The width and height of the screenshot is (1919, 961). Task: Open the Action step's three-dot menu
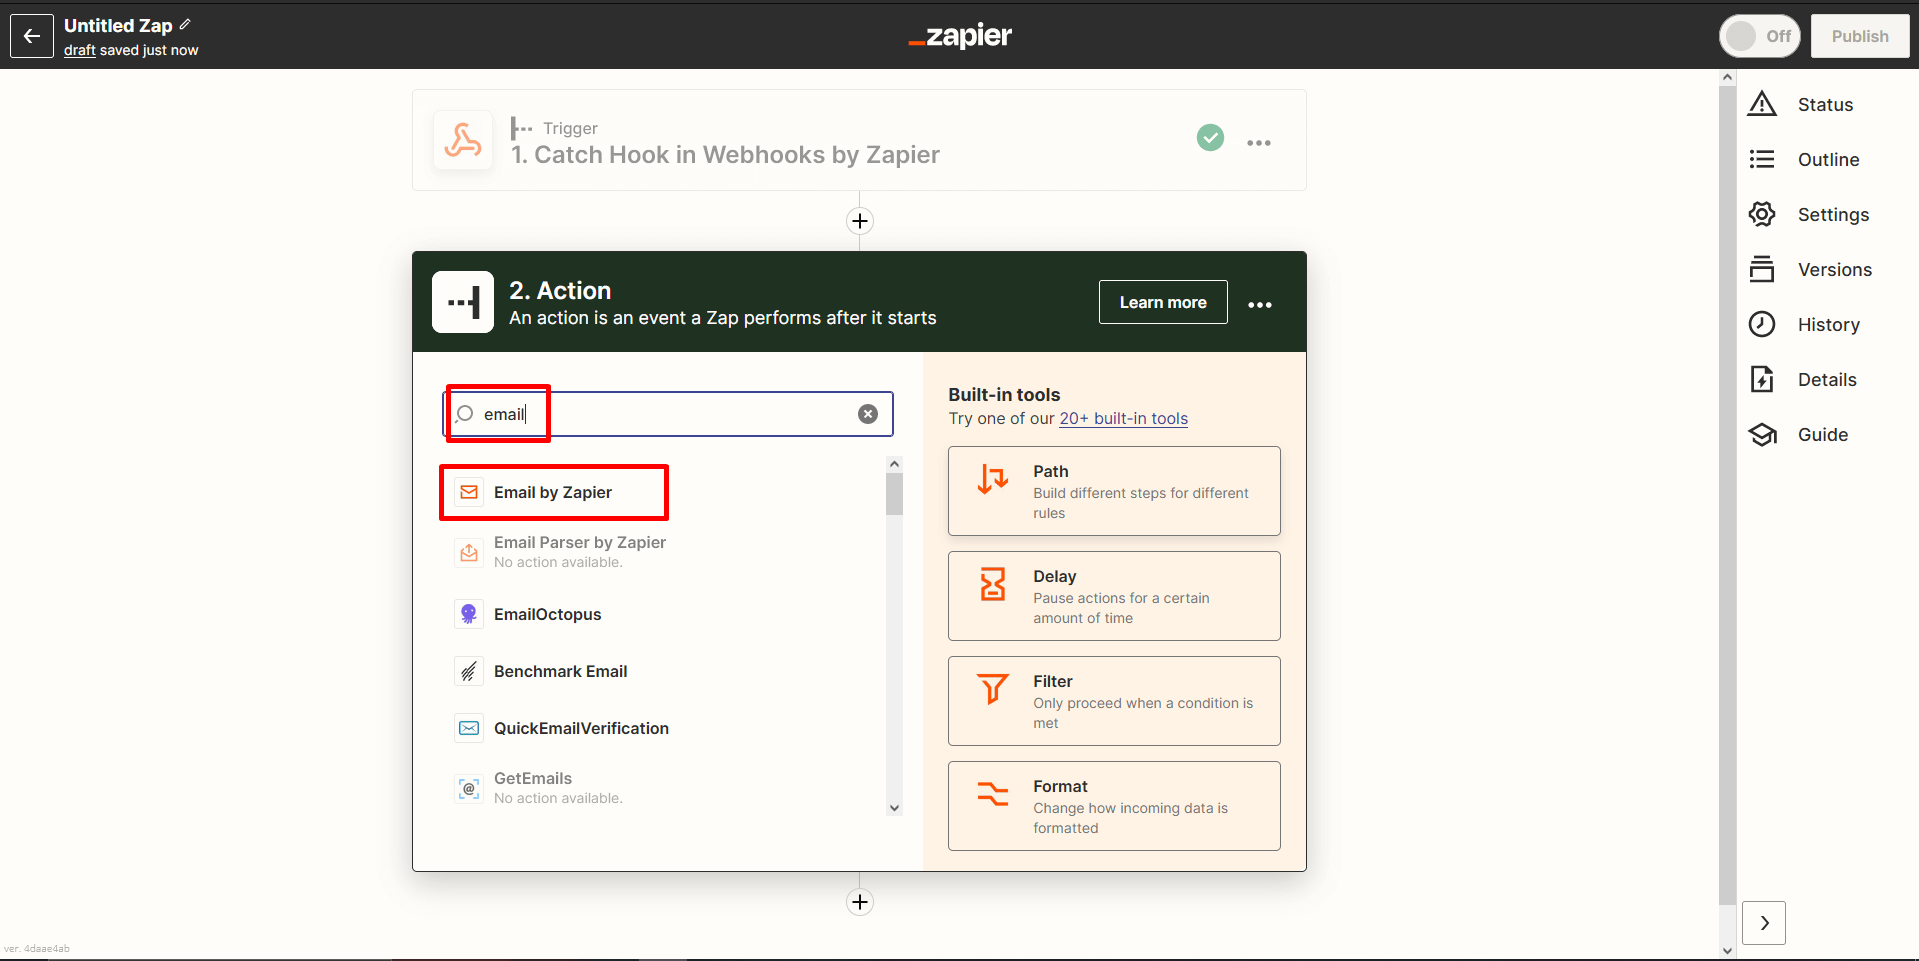click(x=1259, y=304)
